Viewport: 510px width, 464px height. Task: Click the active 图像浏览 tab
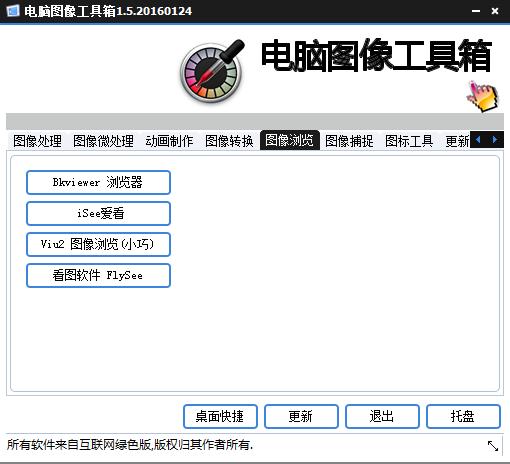(290, 140)
